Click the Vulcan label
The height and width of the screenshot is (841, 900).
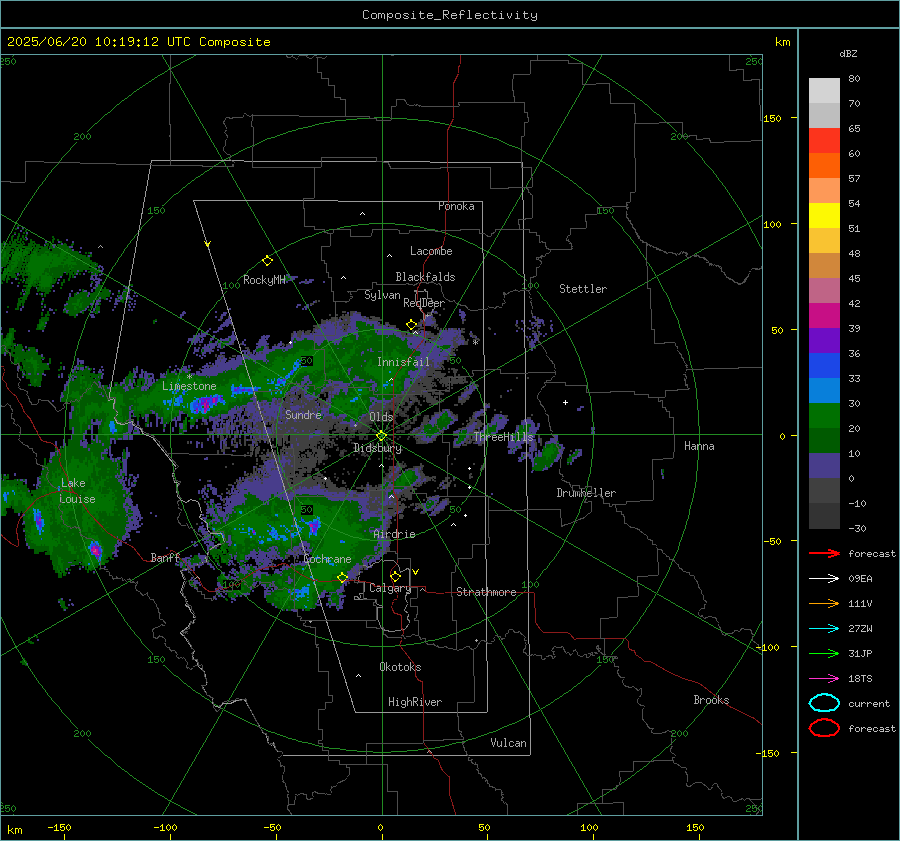[x=508, y=743]
